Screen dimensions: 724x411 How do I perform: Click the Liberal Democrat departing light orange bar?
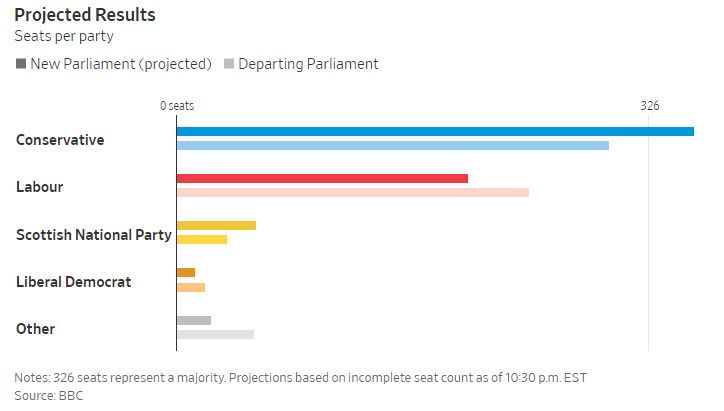click(x=191, y=287)
